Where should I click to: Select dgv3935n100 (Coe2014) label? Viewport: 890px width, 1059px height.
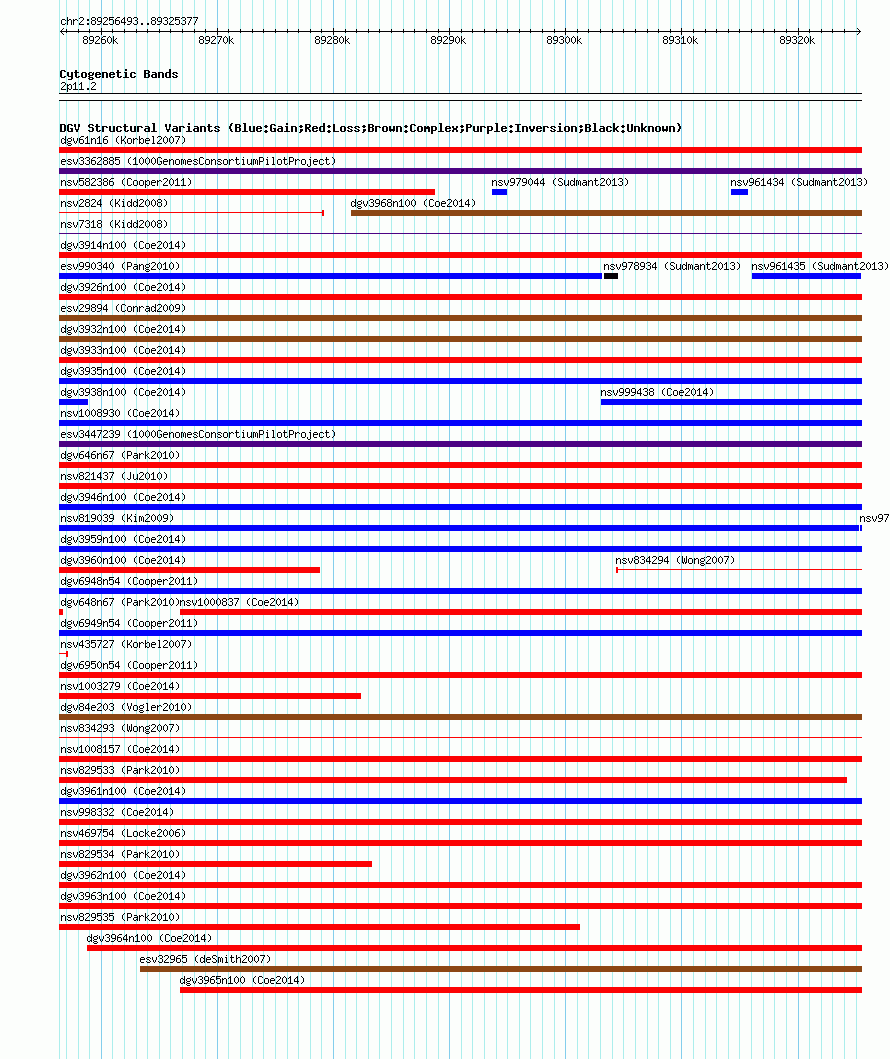[123, 371]
